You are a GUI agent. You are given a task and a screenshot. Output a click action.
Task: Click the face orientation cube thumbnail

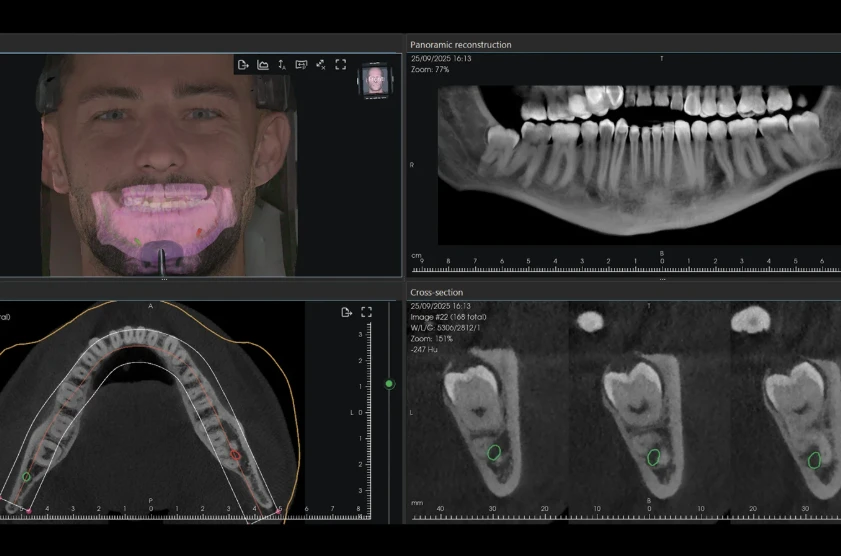(375, 80)
